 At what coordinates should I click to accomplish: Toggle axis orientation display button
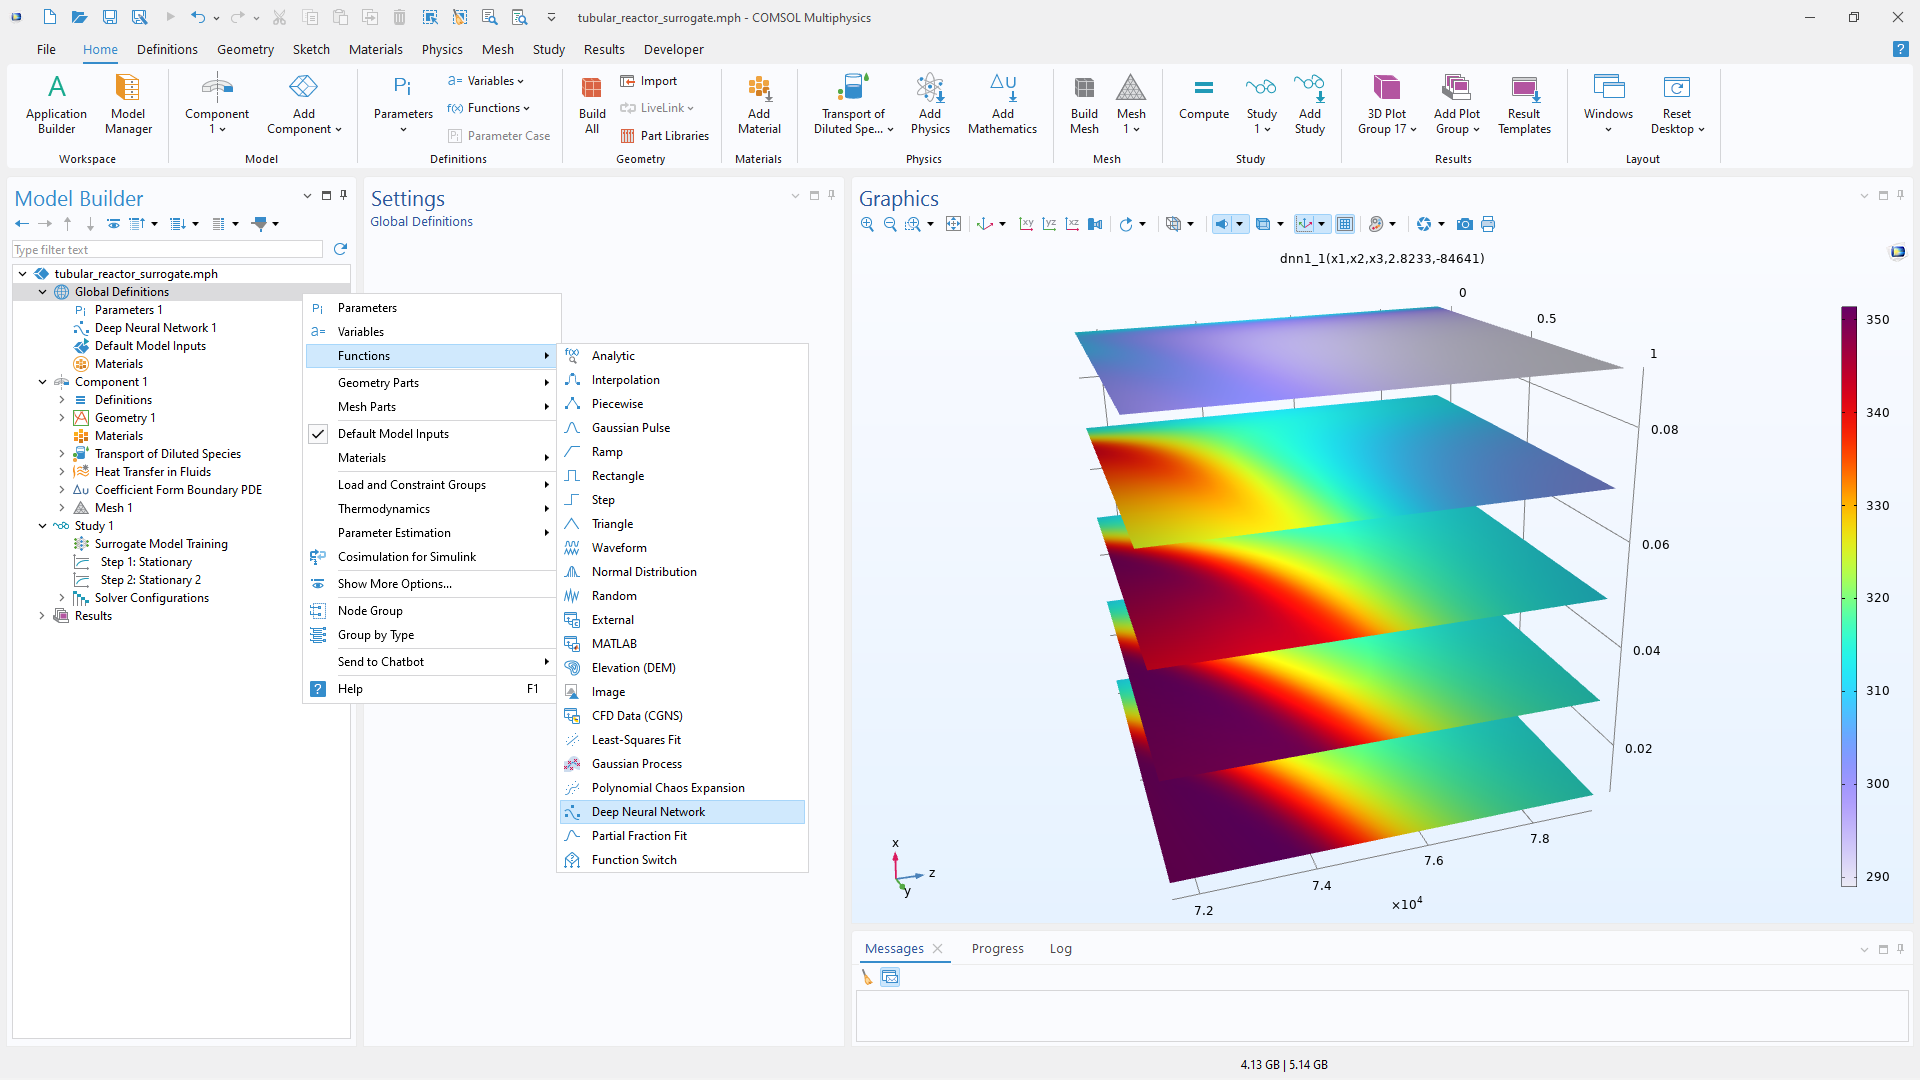click(1304, 224)
